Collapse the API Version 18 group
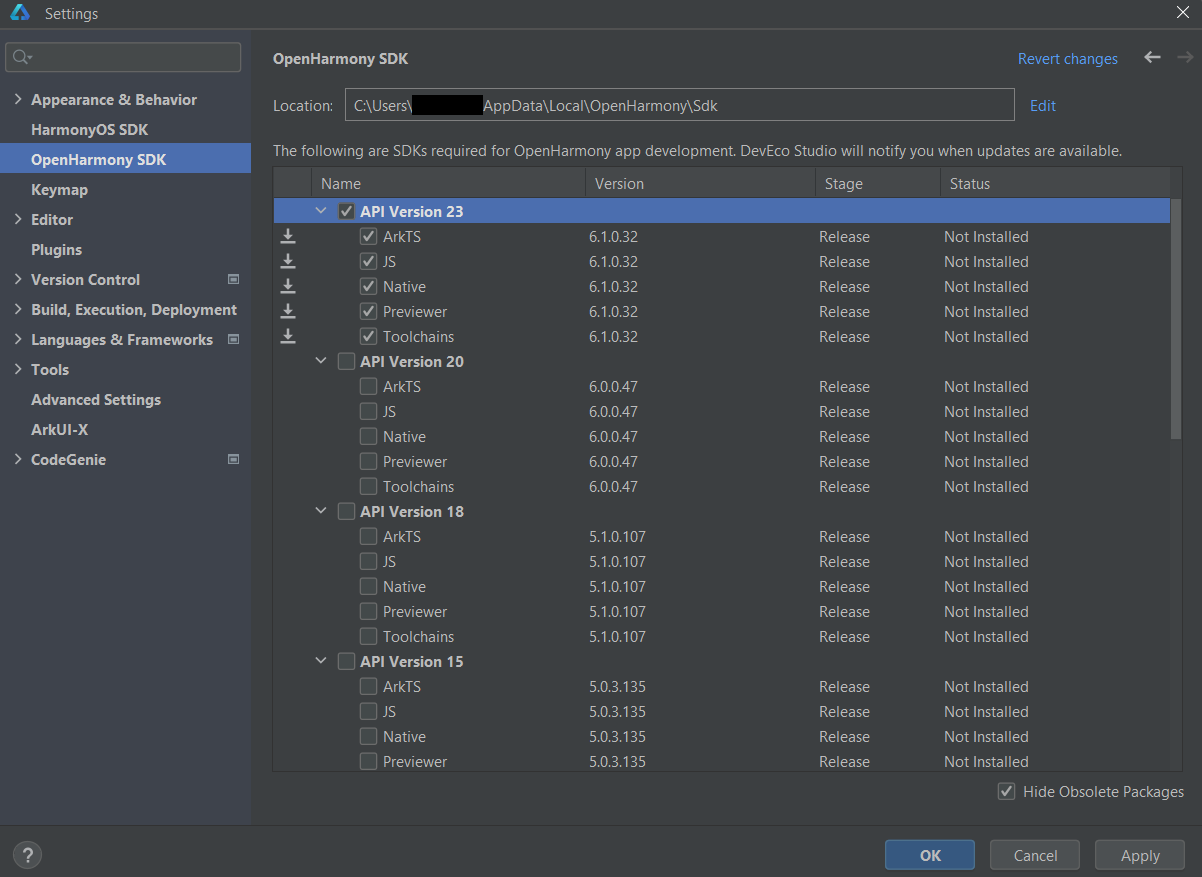1202x877 pixels. tap(321, 511)
